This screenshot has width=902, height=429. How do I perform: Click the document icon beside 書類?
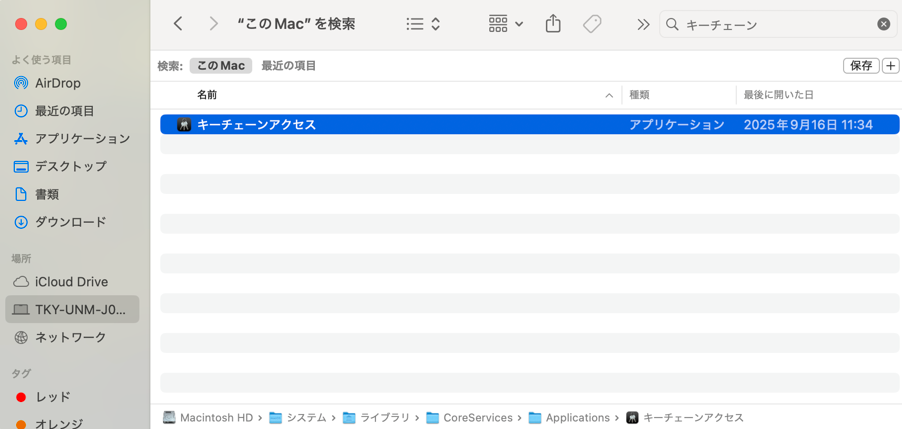pos(21,194)
